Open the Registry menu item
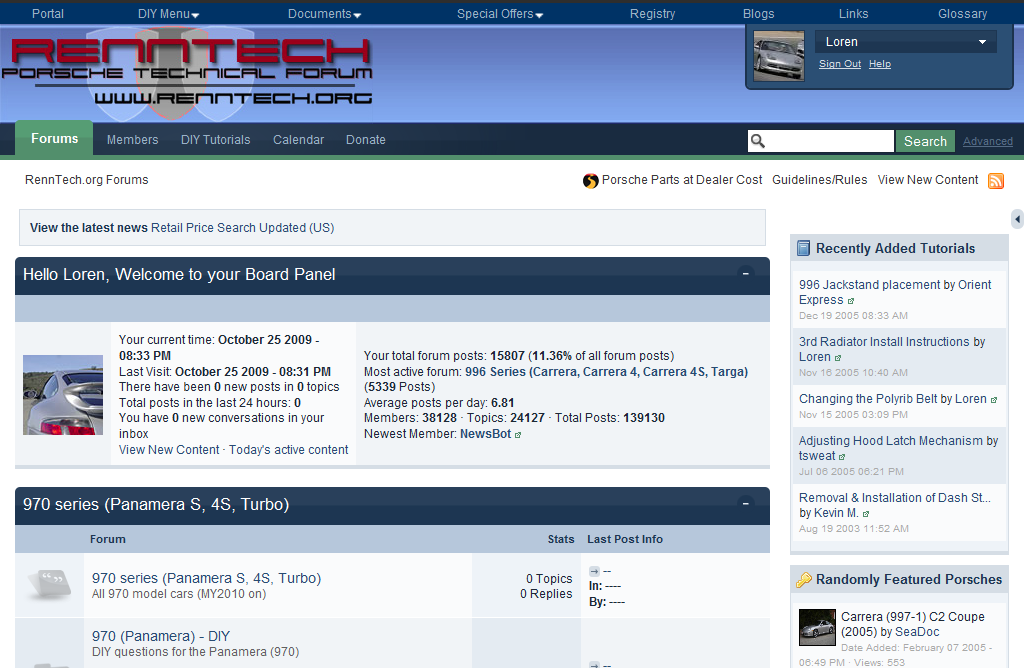The height and width of the screenshot is (668, 1024). [652, 14]
